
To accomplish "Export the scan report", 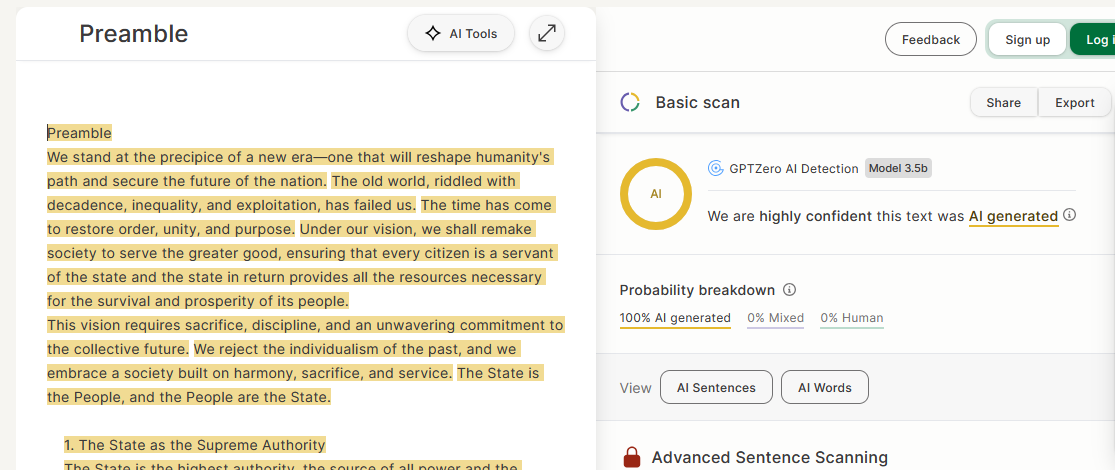I will pos(1074,102).
